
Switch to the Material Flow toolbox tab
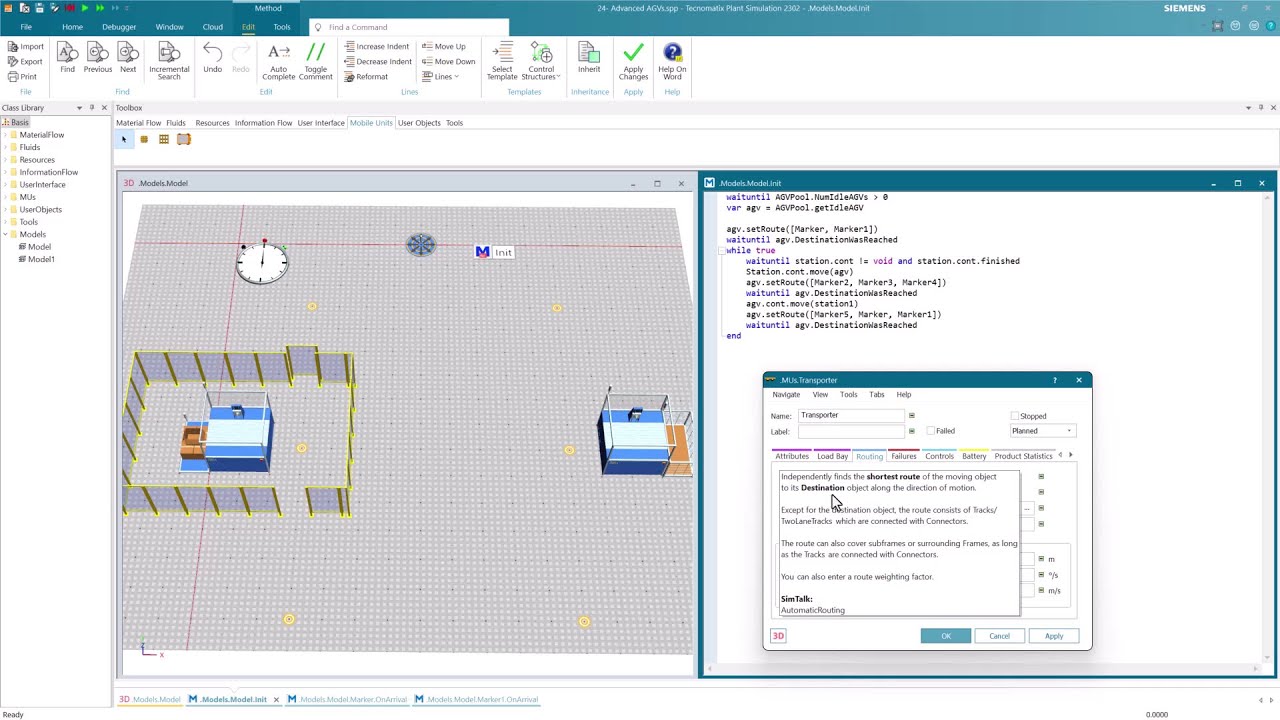click(x=138, y=123)
